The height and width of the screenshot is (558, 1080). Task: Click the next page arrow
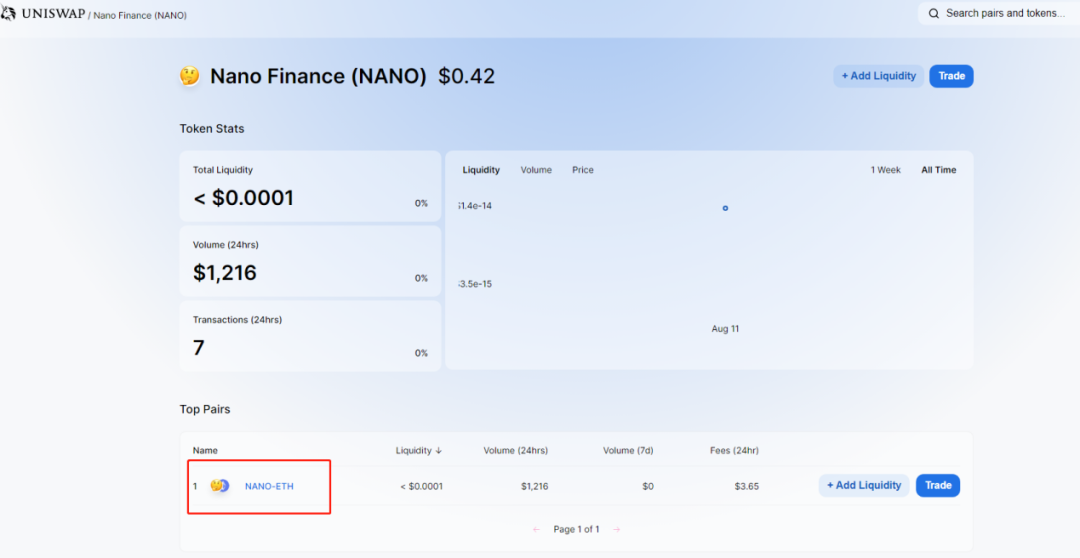pos(616,529)
